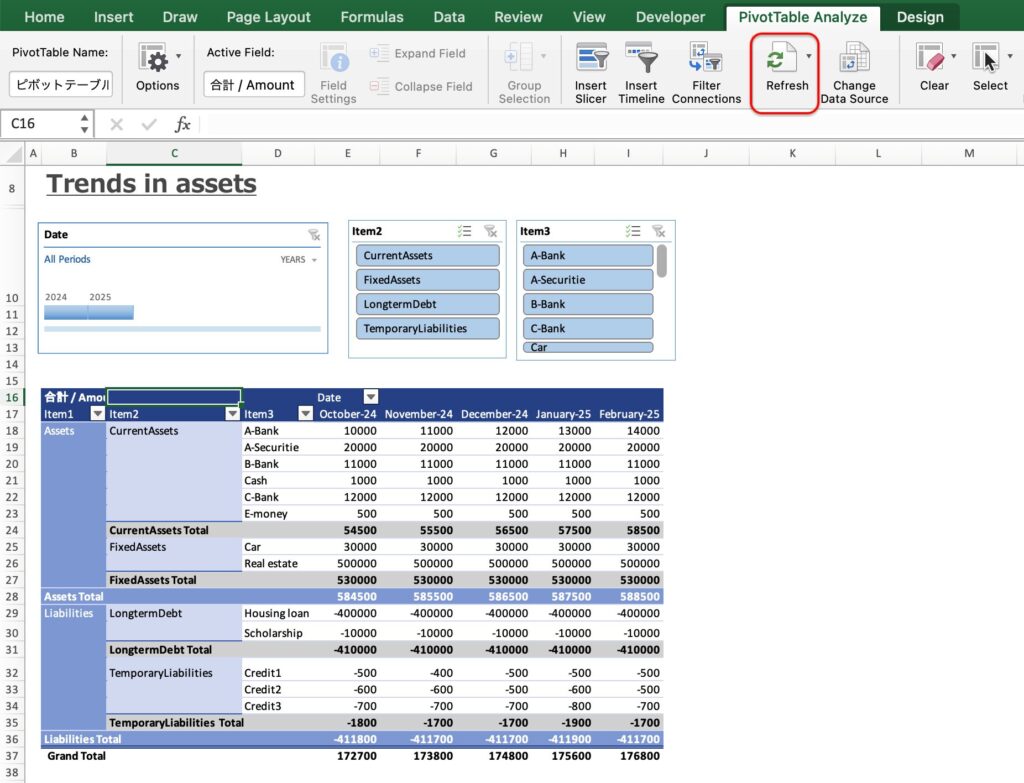Click the Collapse Field icon
This screenshot has width=1024, height=783.
point(379,86)
